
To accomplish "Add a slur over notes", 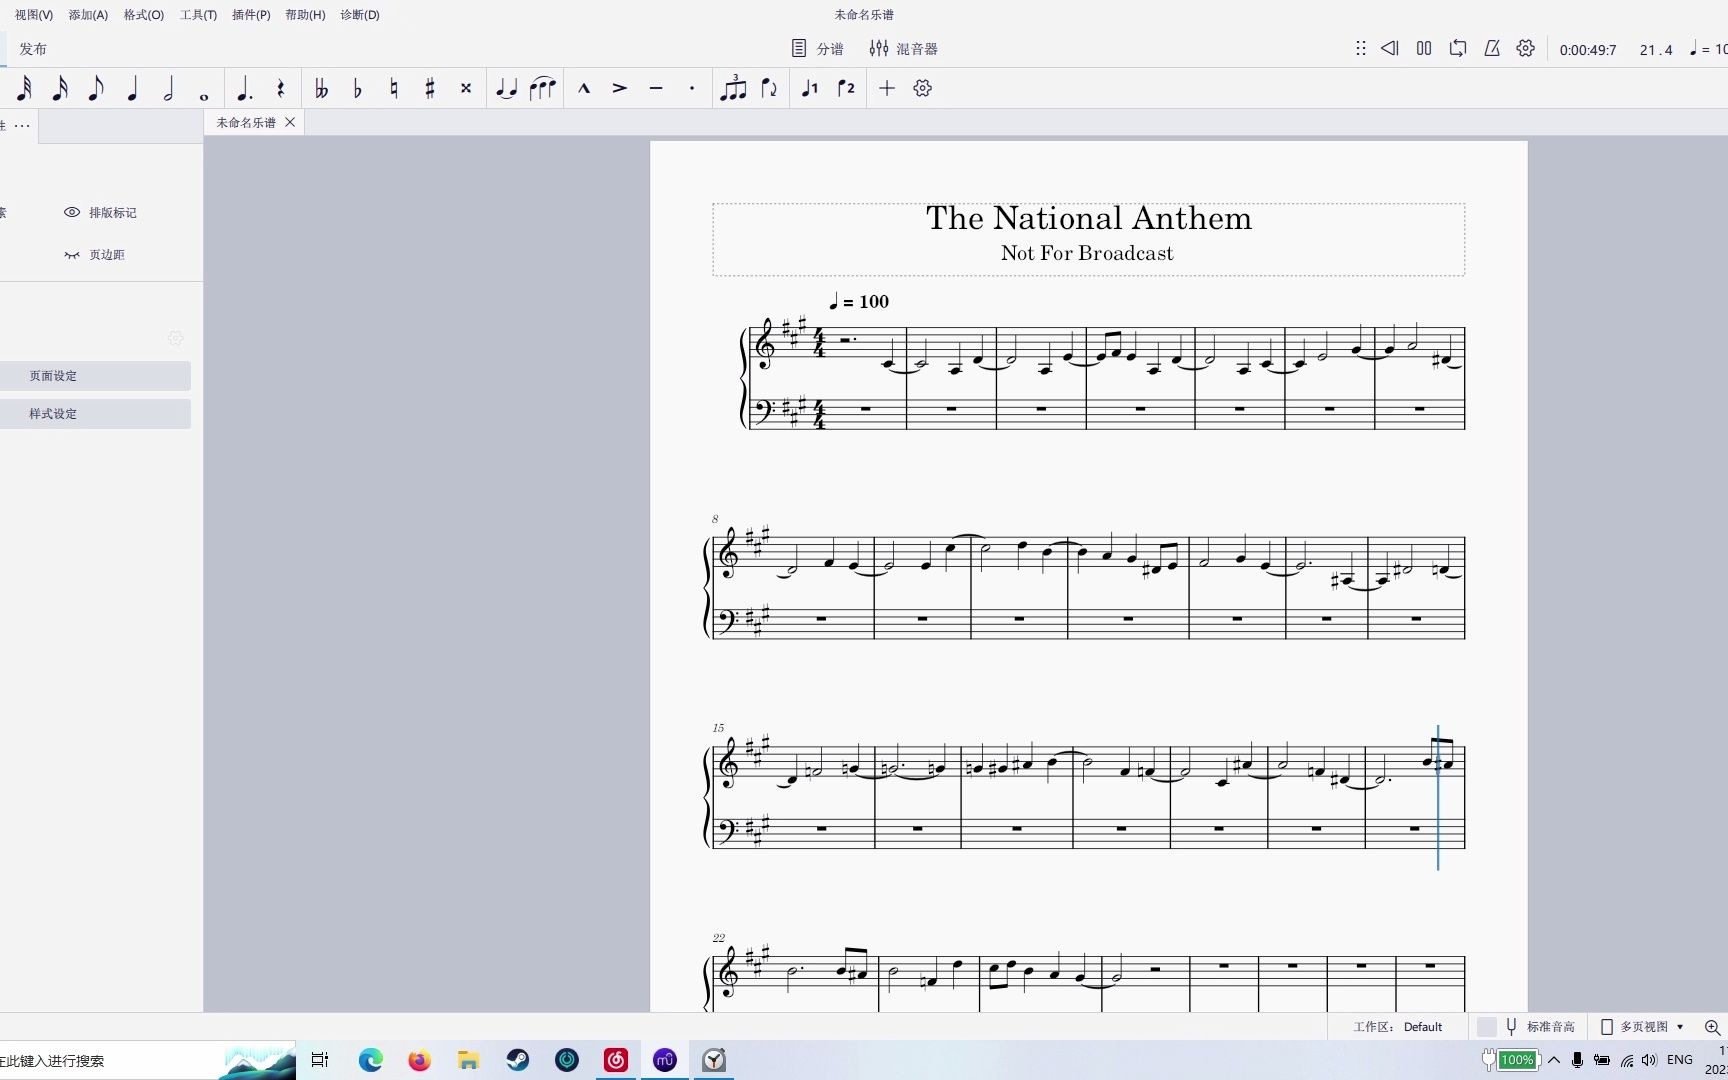I will (542, 89).
